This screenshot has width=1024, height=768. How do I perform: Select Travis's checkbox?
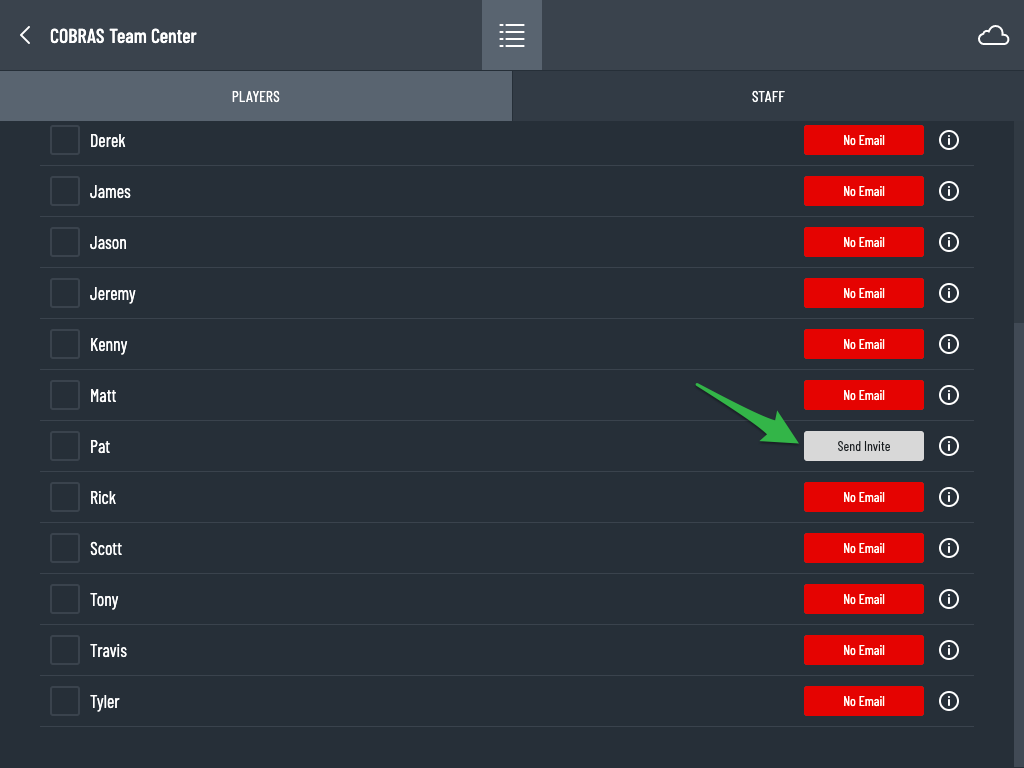point(65,650)
